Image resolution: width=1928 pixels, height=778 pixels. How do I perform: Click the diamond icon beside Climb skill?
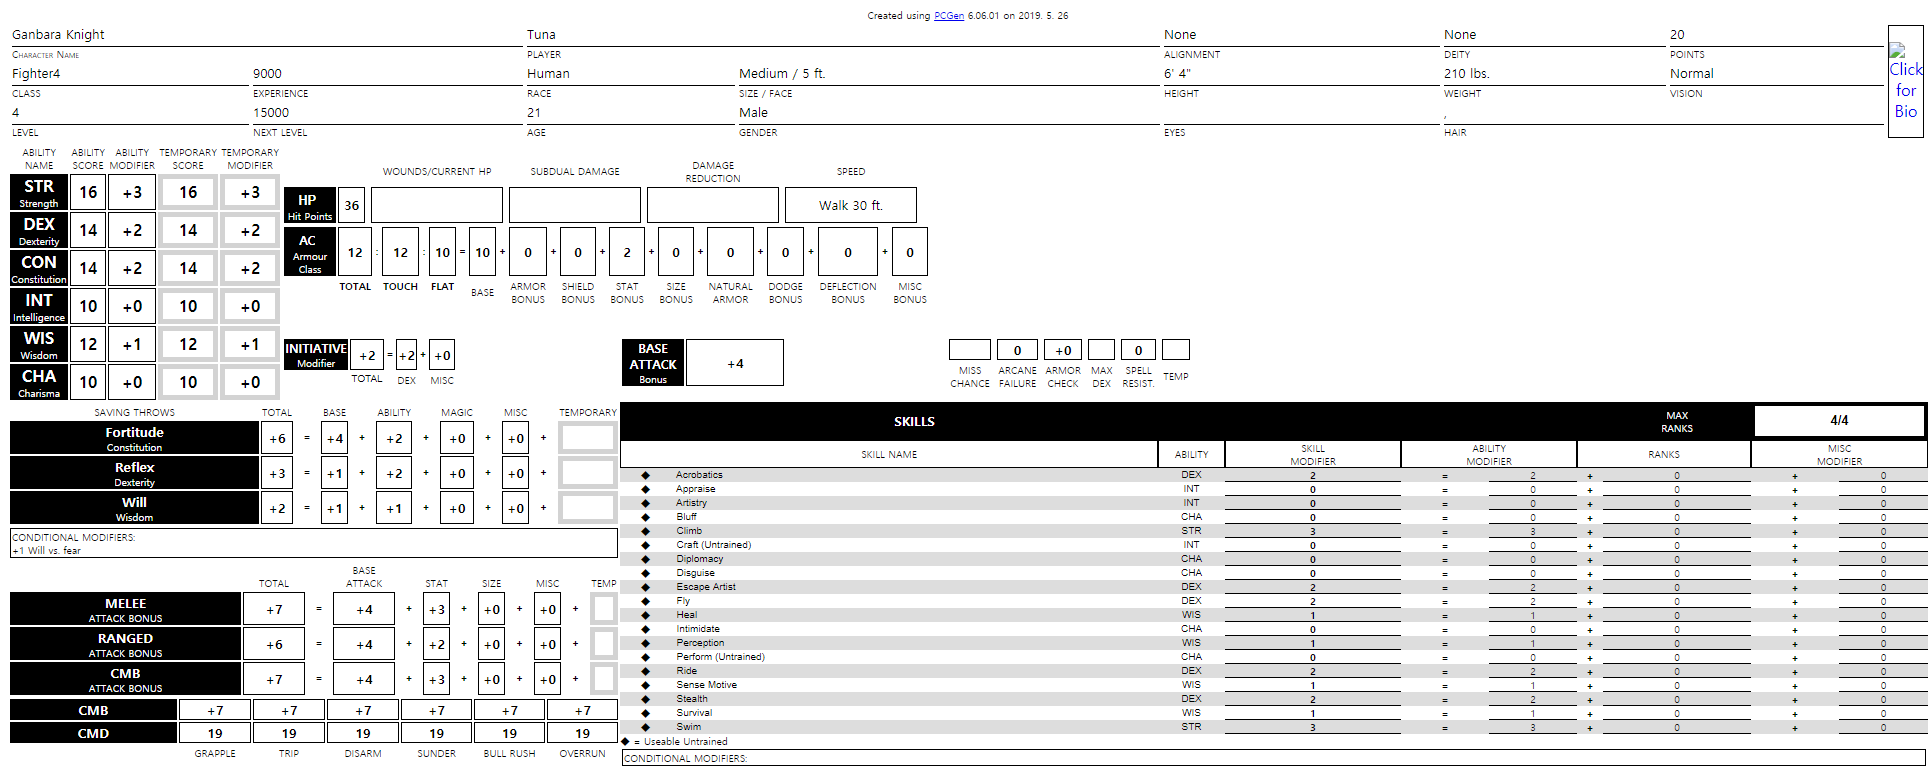coord(646,531)
